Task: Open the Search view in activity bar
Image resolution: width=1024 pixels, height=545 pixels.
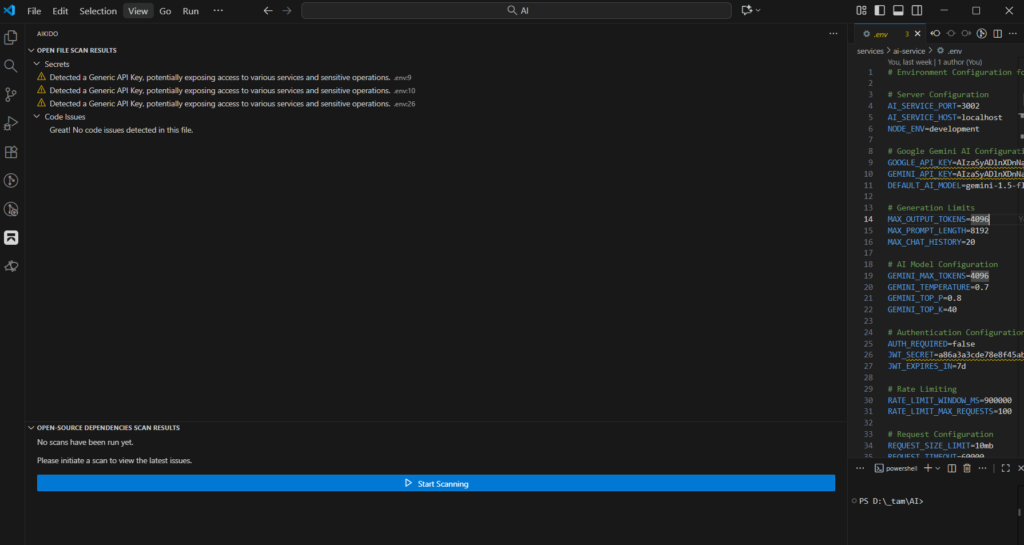Action: tap(11, 66)
